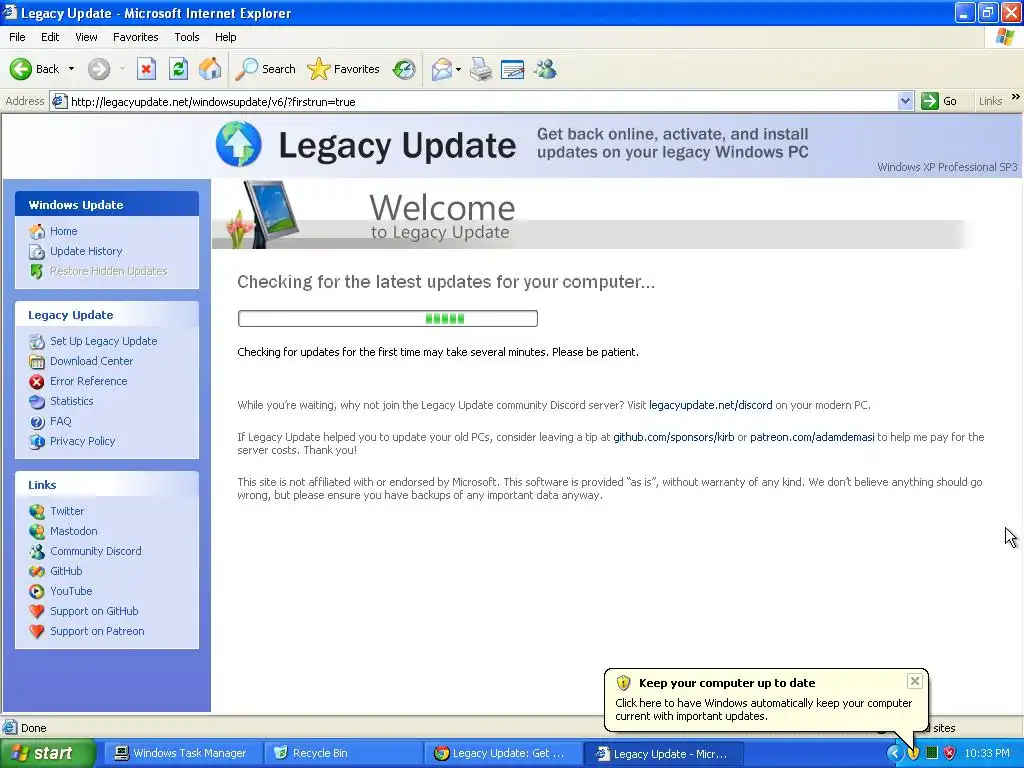Open the History clock toolbar icon

click(x=404, y=69)
